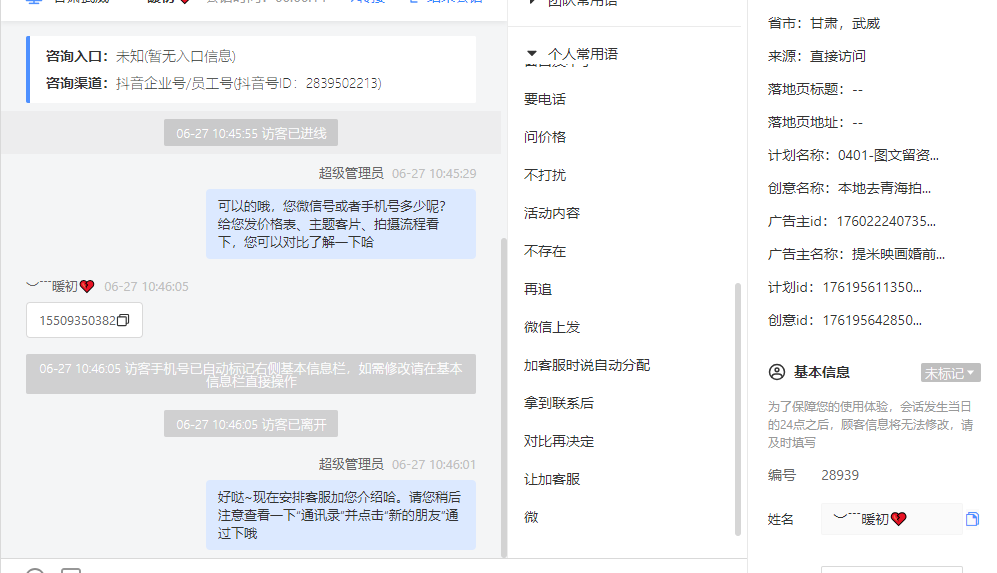Select quick phrase 不打扰

(x=544, y=176)
